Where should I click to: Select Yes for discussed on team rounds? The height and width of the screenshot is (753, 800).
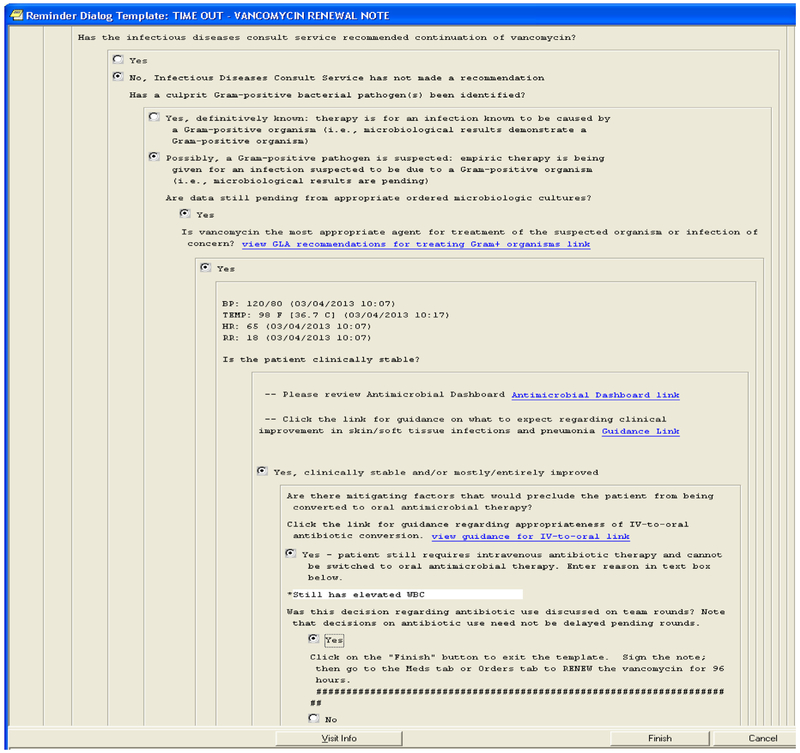pos(315,638)
